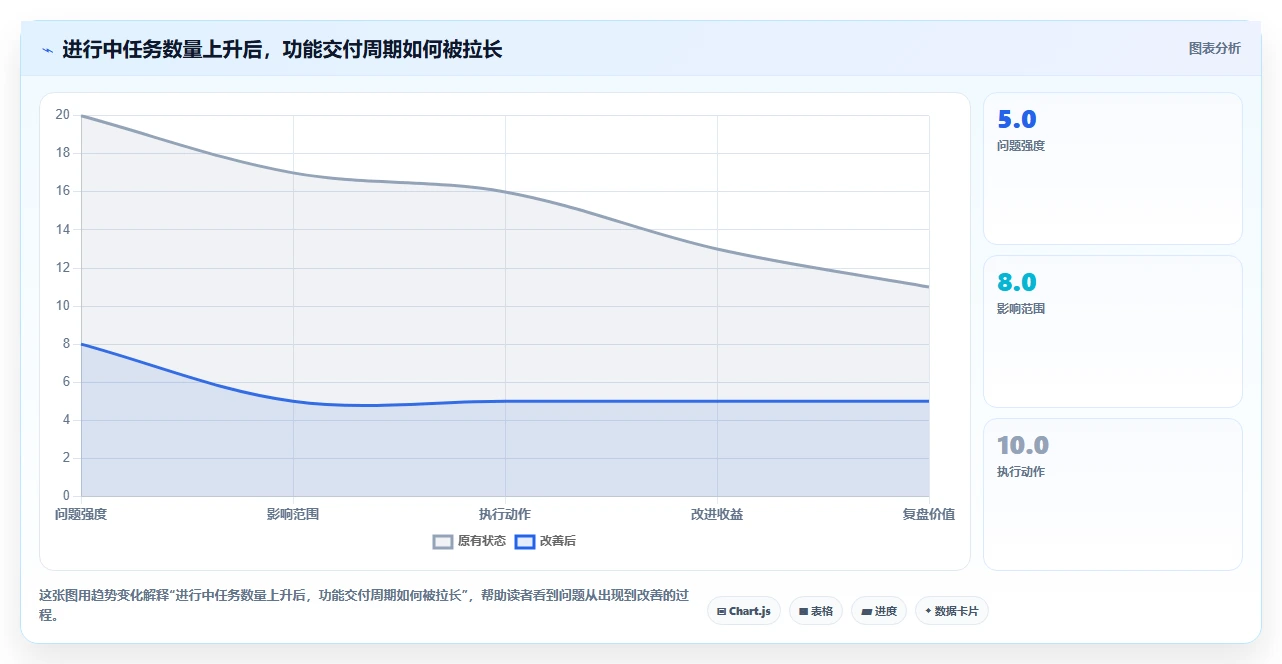Select the 表格 tag
The width and height of the screenshot is (1282, 664).
(x=816, y=611)
